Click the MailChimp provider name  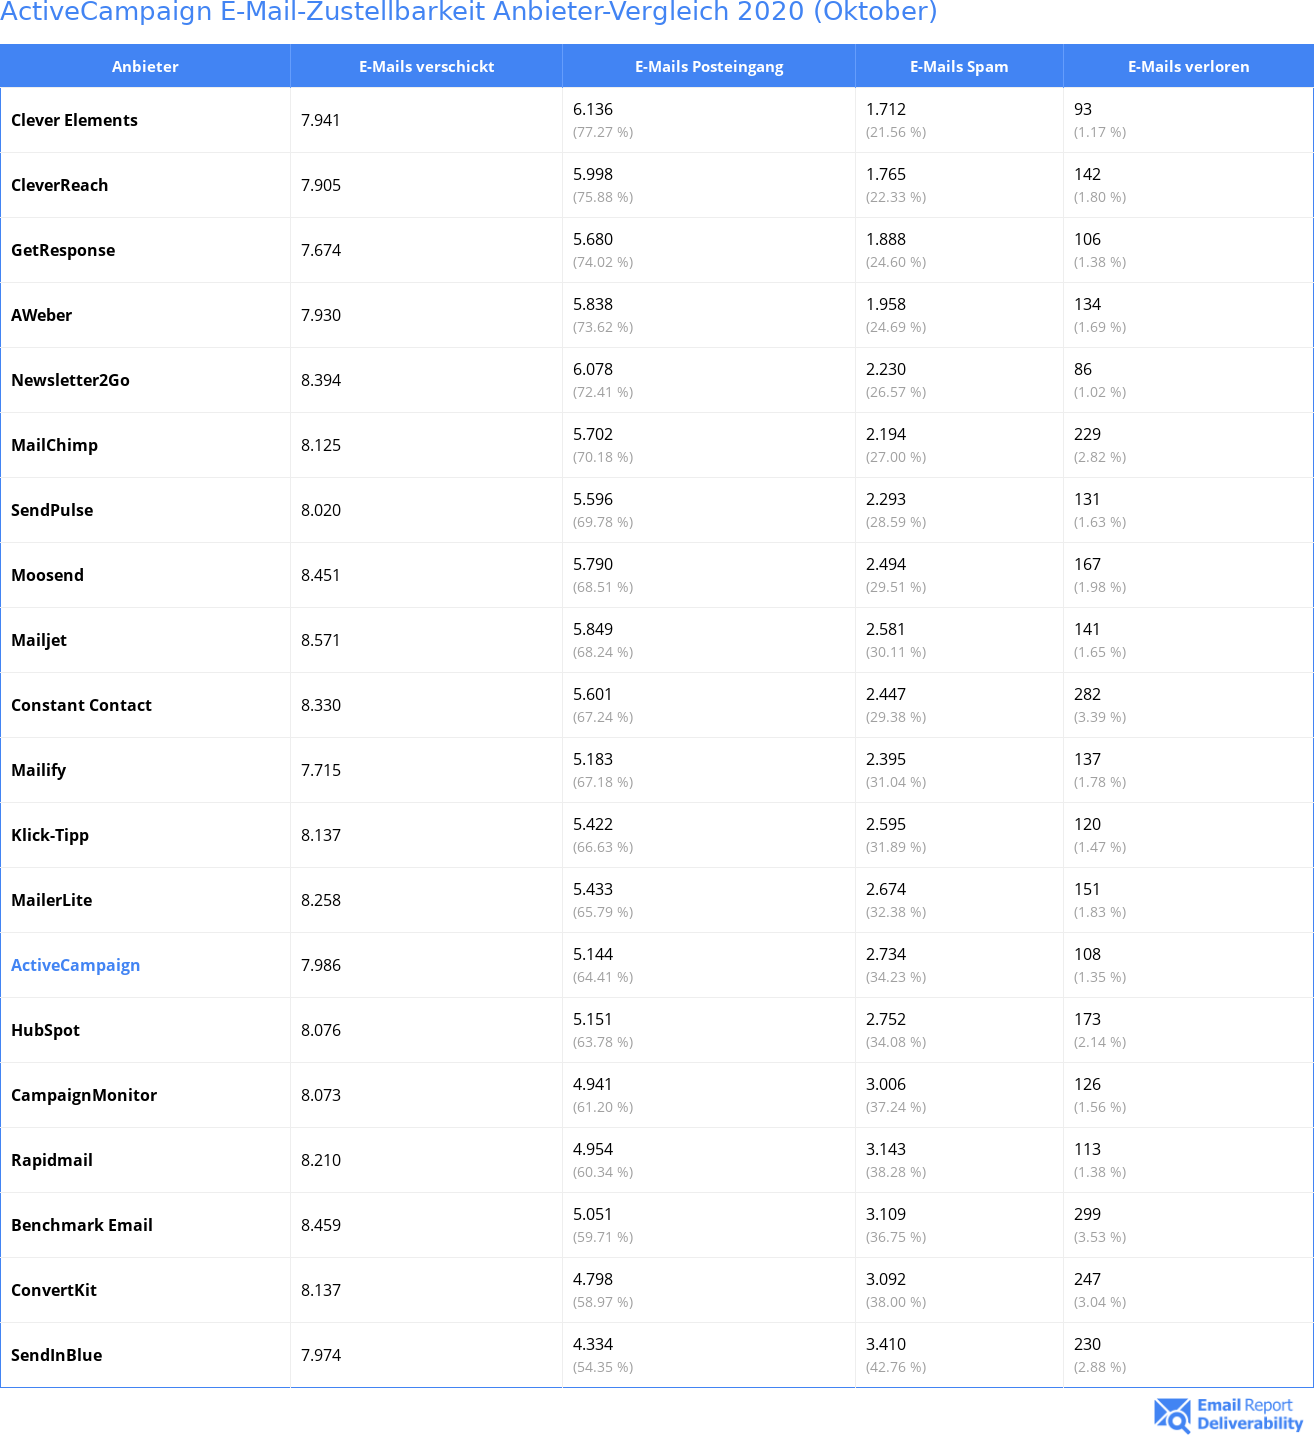(54, 445)
